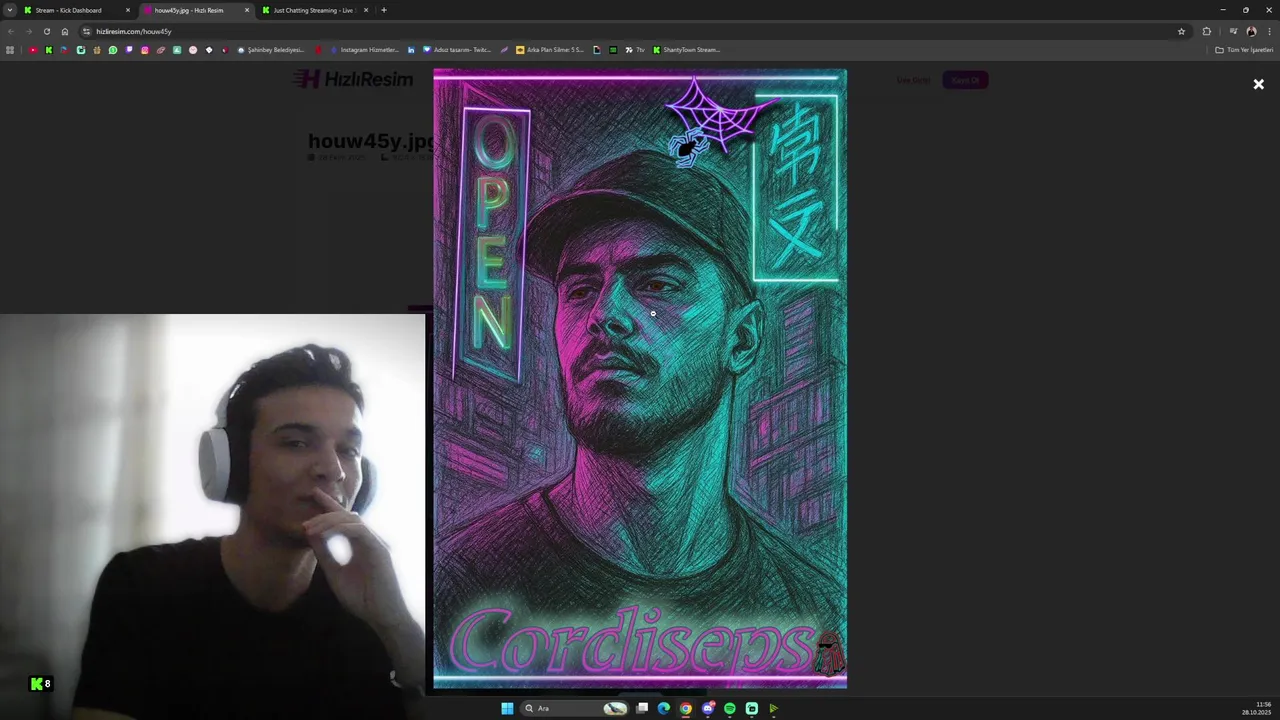Open Spotify from the taskbar
This screenshot has height=720, width=1280.
(730, 708)
